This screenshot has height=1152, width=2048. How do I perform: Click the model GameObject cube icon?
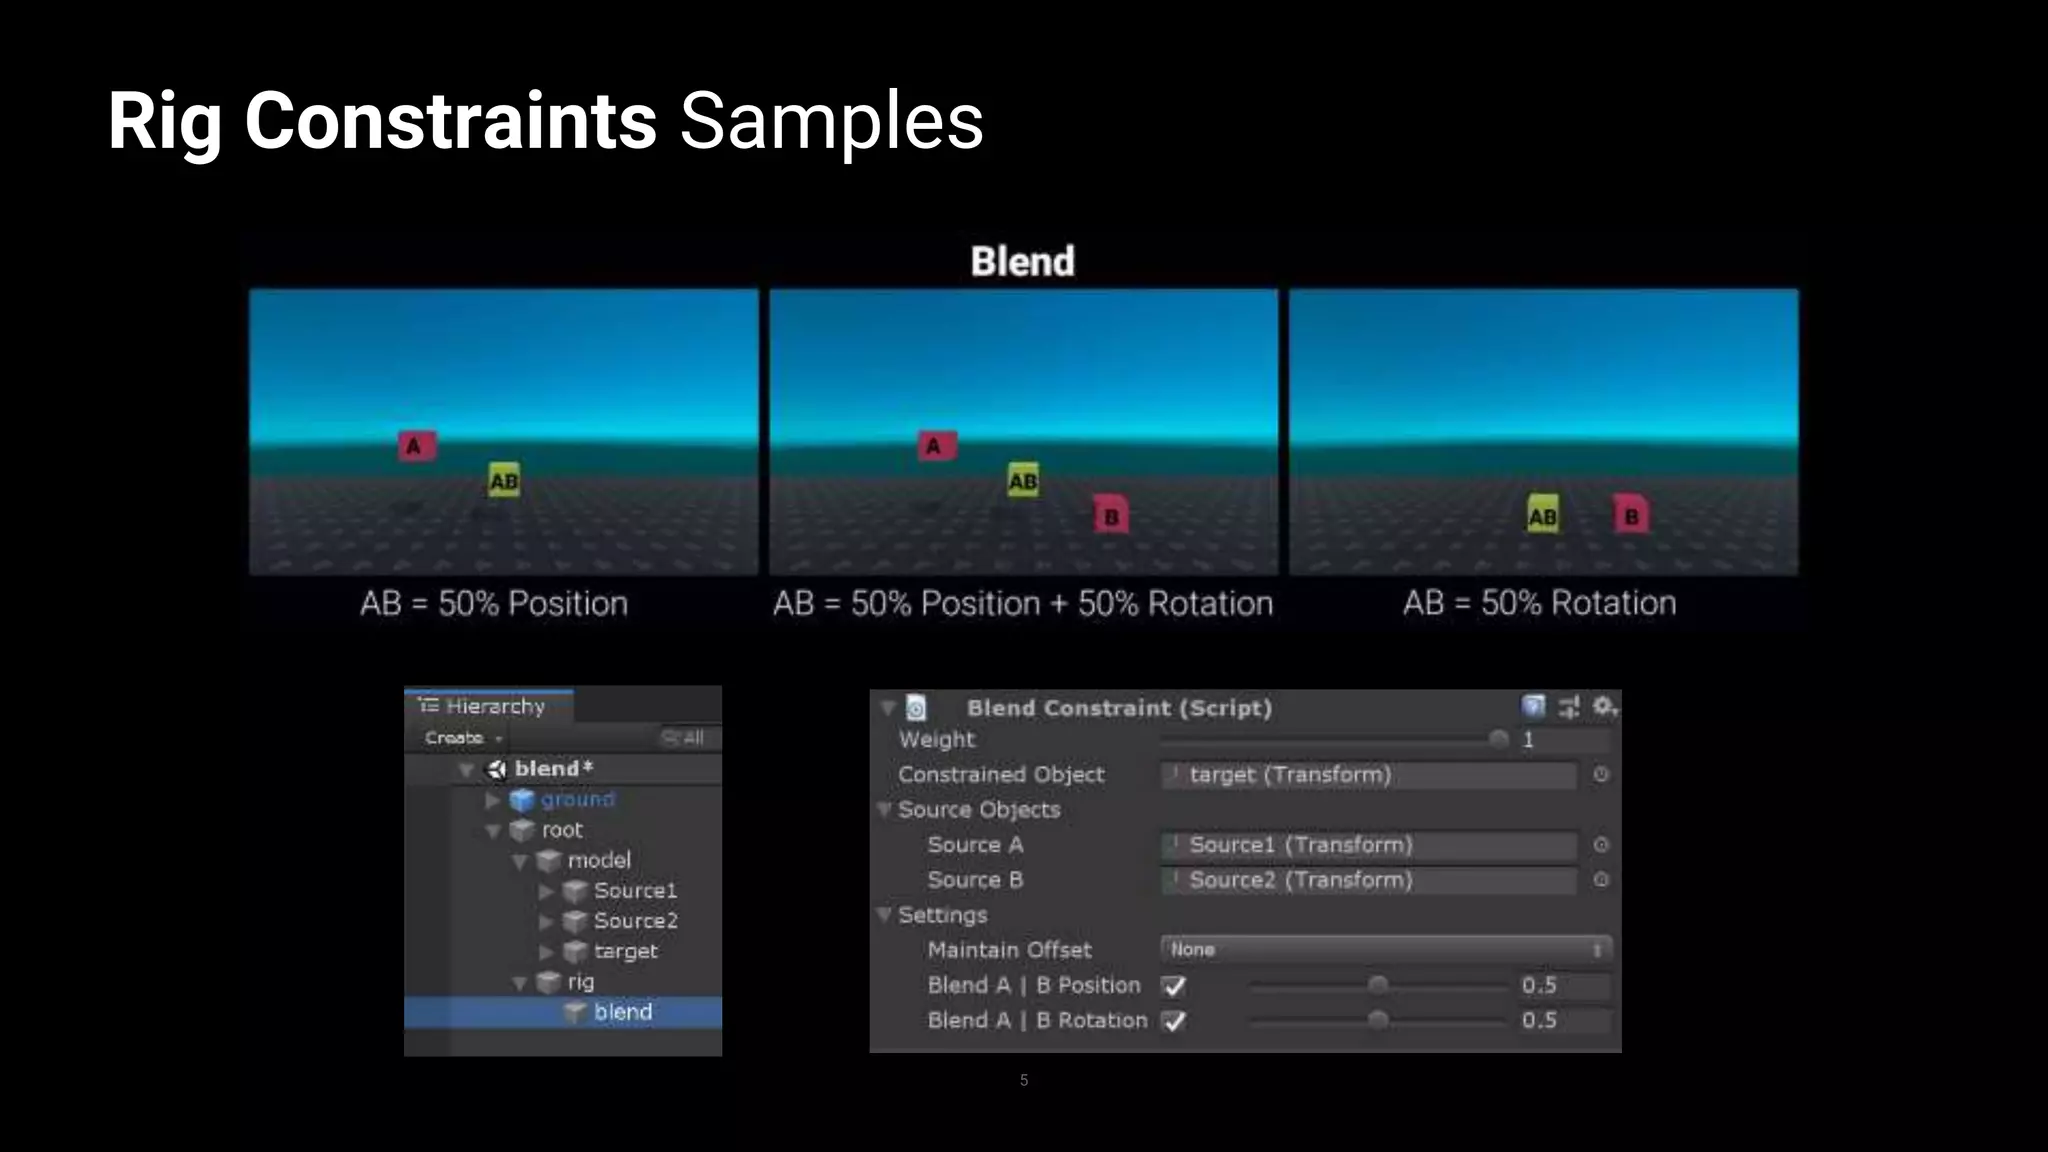coord(548,860)
